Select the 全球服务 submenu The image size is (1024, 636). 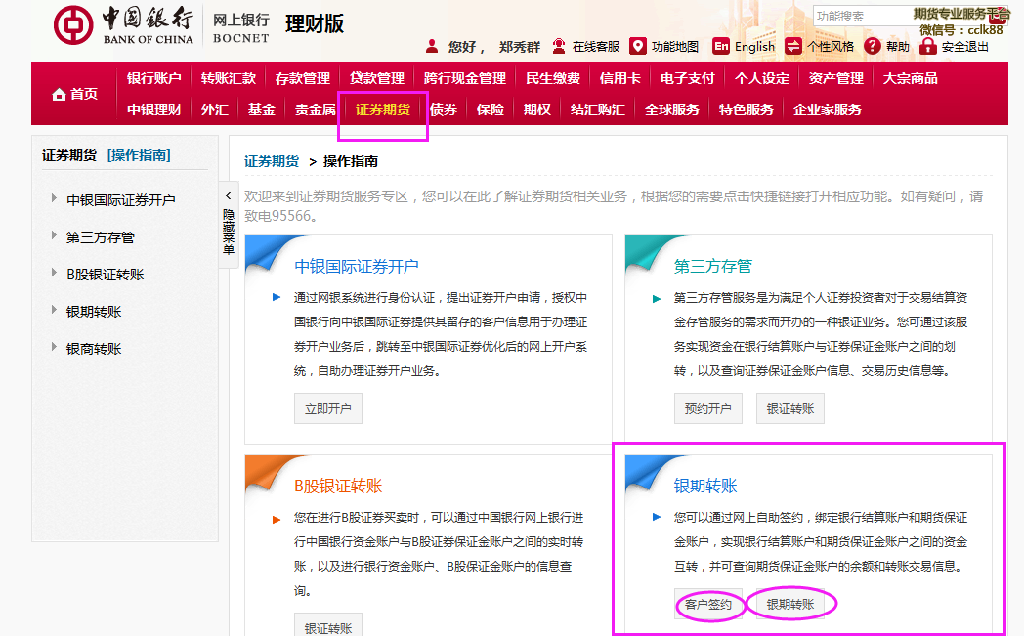[672, 110]
